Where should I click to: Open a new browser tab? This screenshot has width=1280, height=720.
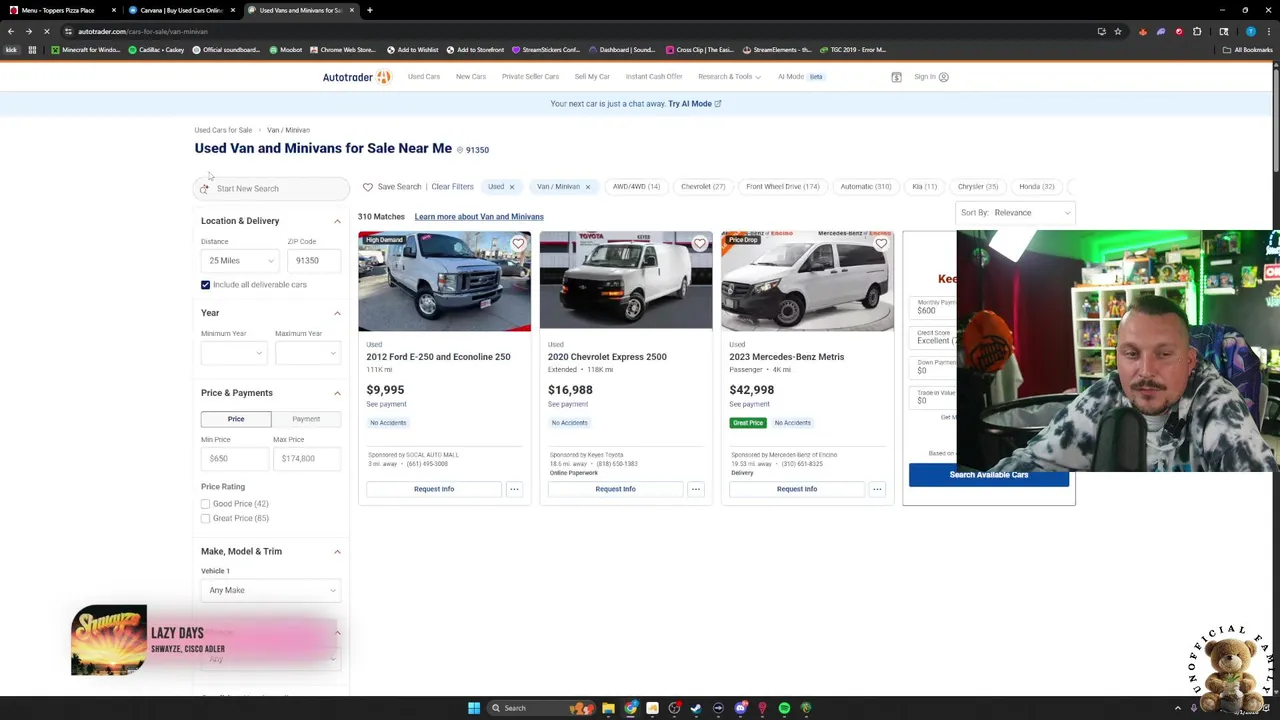click(369, 10)
